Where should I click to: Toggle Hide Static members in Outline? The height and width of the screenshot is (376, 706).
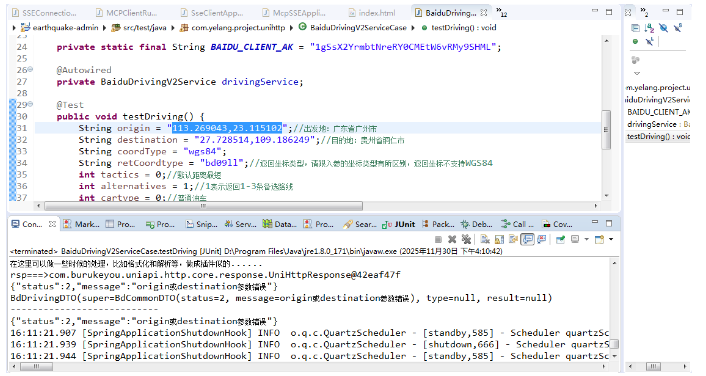pos(678,28)
